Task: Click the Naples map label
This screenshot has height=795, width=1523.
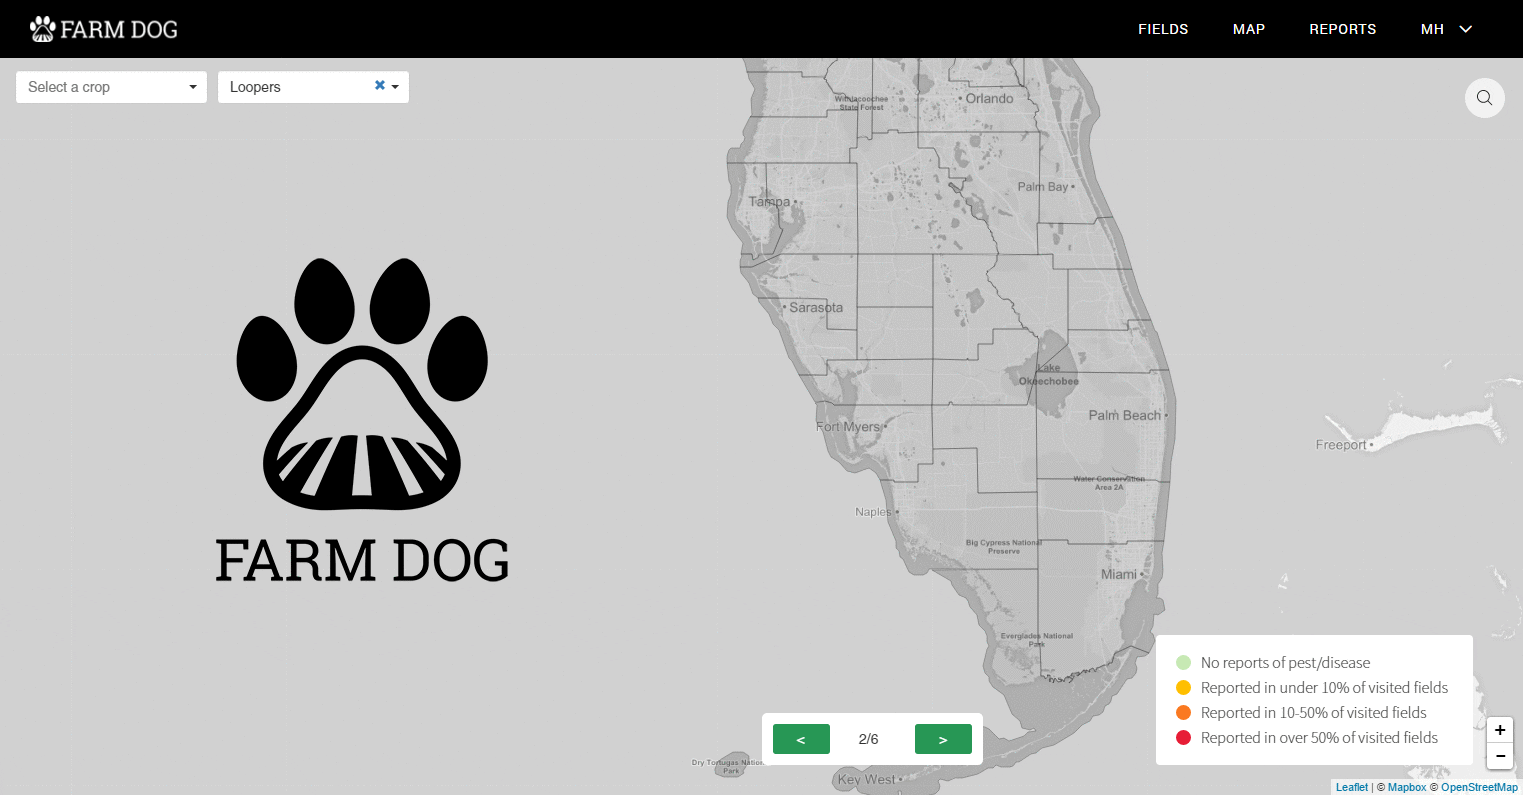Action: pyautogui.click(x=873, y=511)
